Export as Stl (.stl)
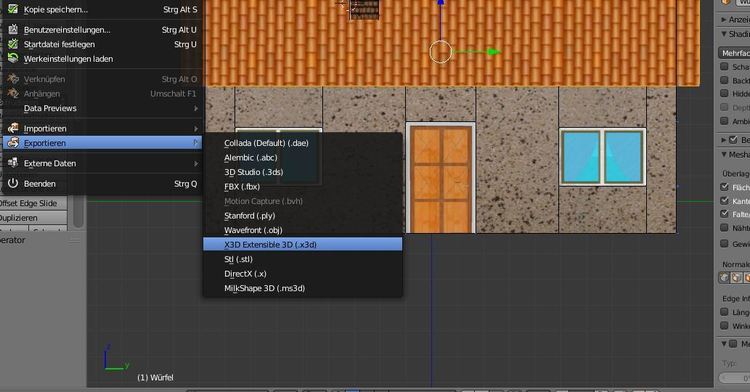Image resolution: width=750 pixels, height=392 pixels. (x=302, y=259)
